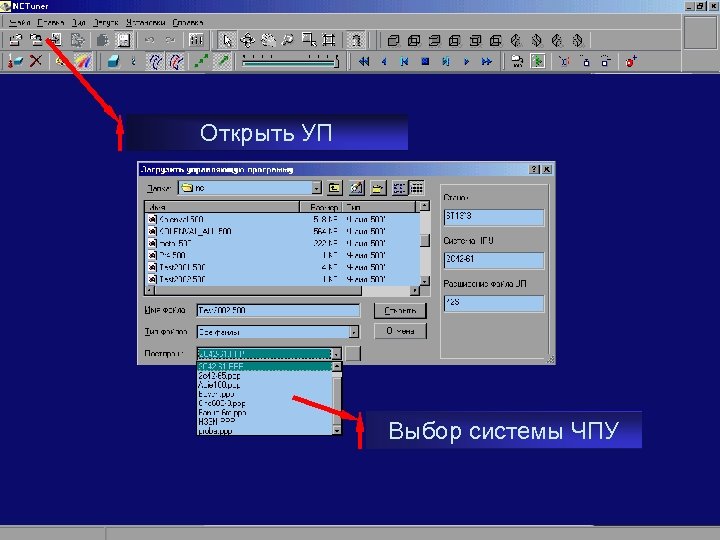720x540 pixels.
Task: Click the solid green arrow icon
Action: click(224, 61)
